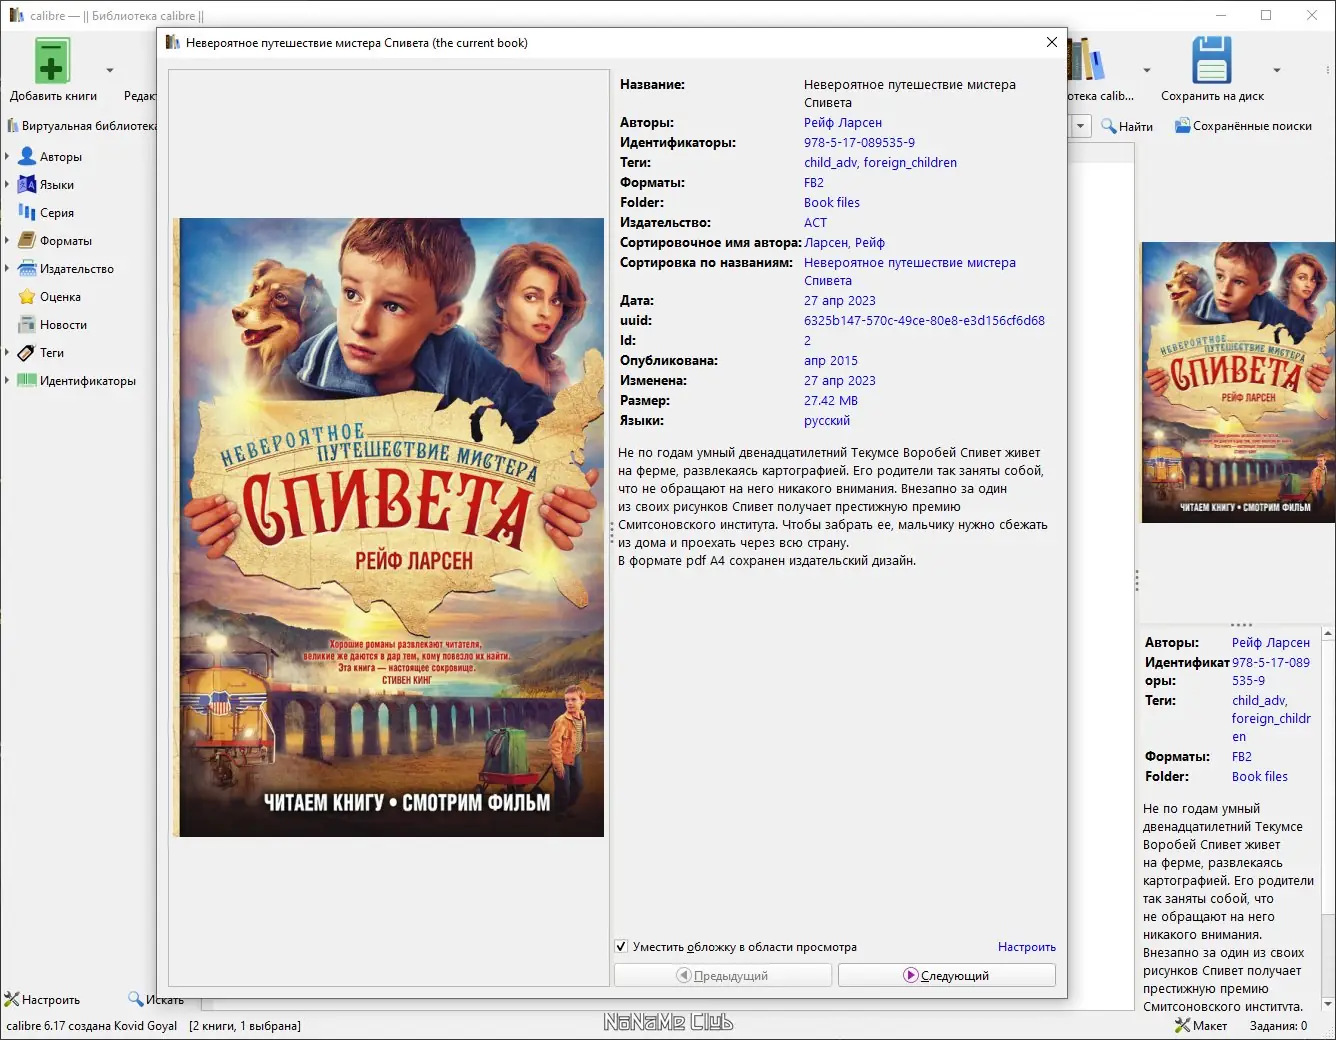Expand the Авторы tree node

tap(7, 156)
